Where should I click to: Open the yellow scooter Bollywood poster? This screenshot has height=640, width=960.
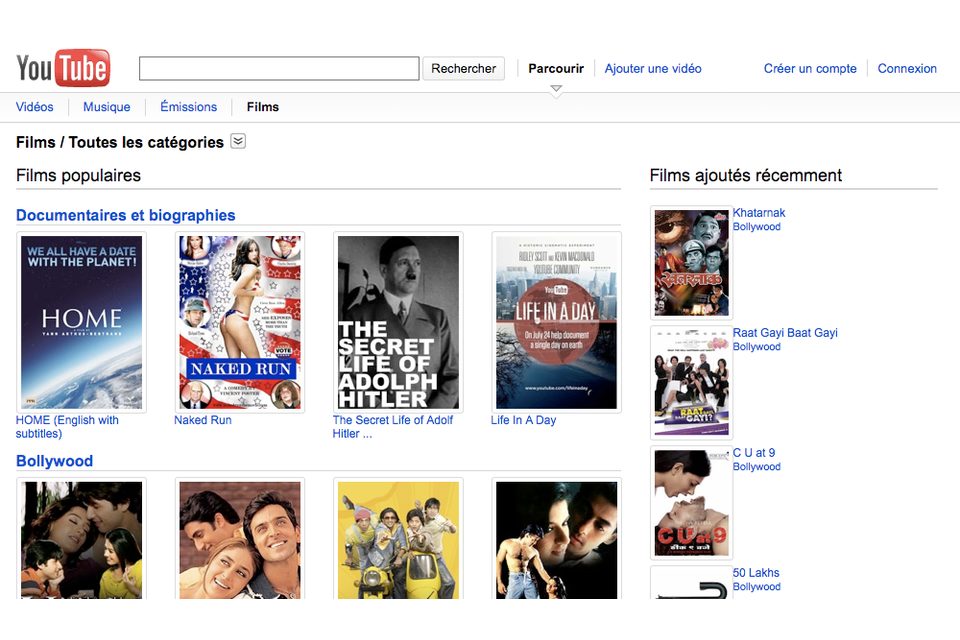[x=398, y=539]
